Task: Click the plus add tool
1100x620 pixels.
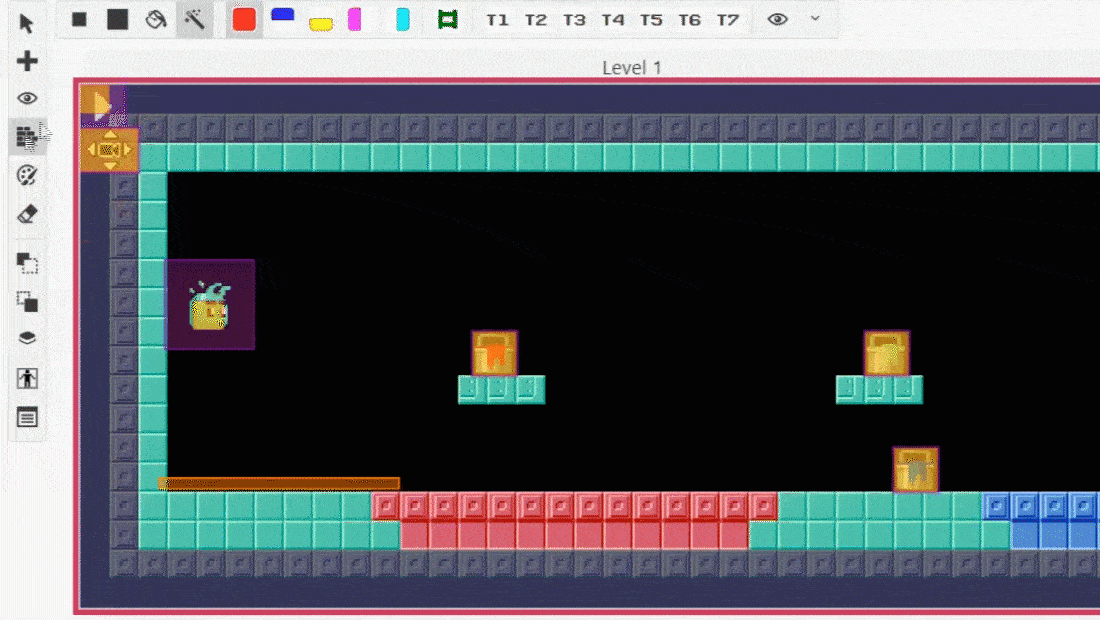Action: tap(27, 61)
